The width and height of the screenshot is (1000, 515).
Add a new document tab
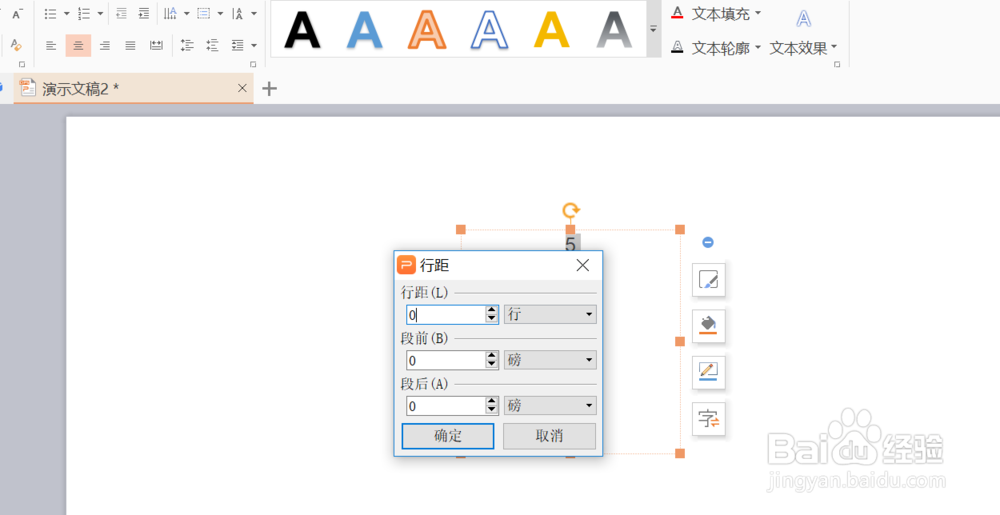270,89
